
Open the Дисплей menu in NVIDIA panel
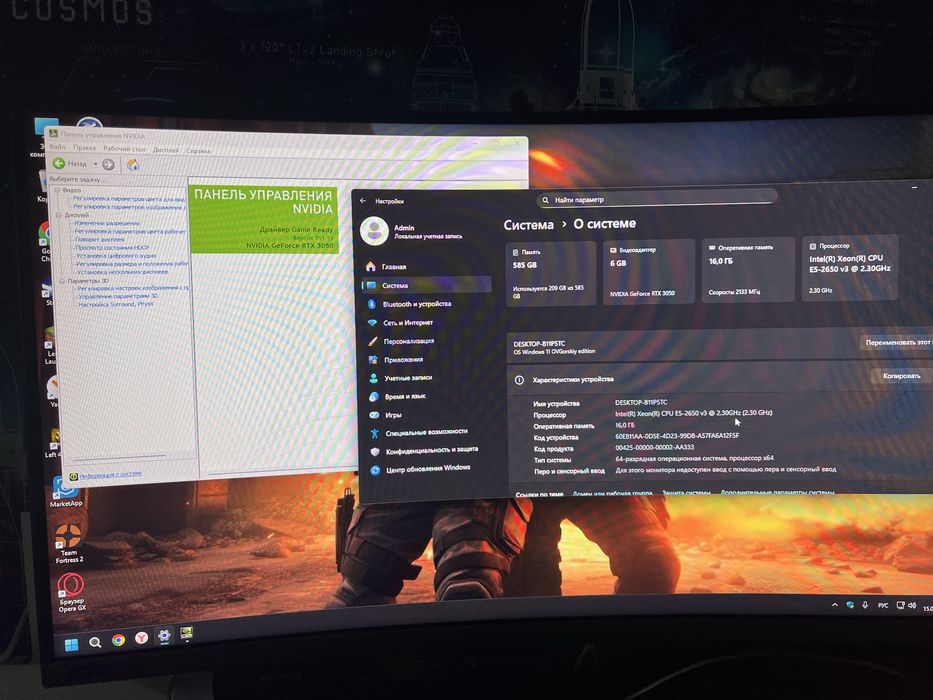[165, 150]
